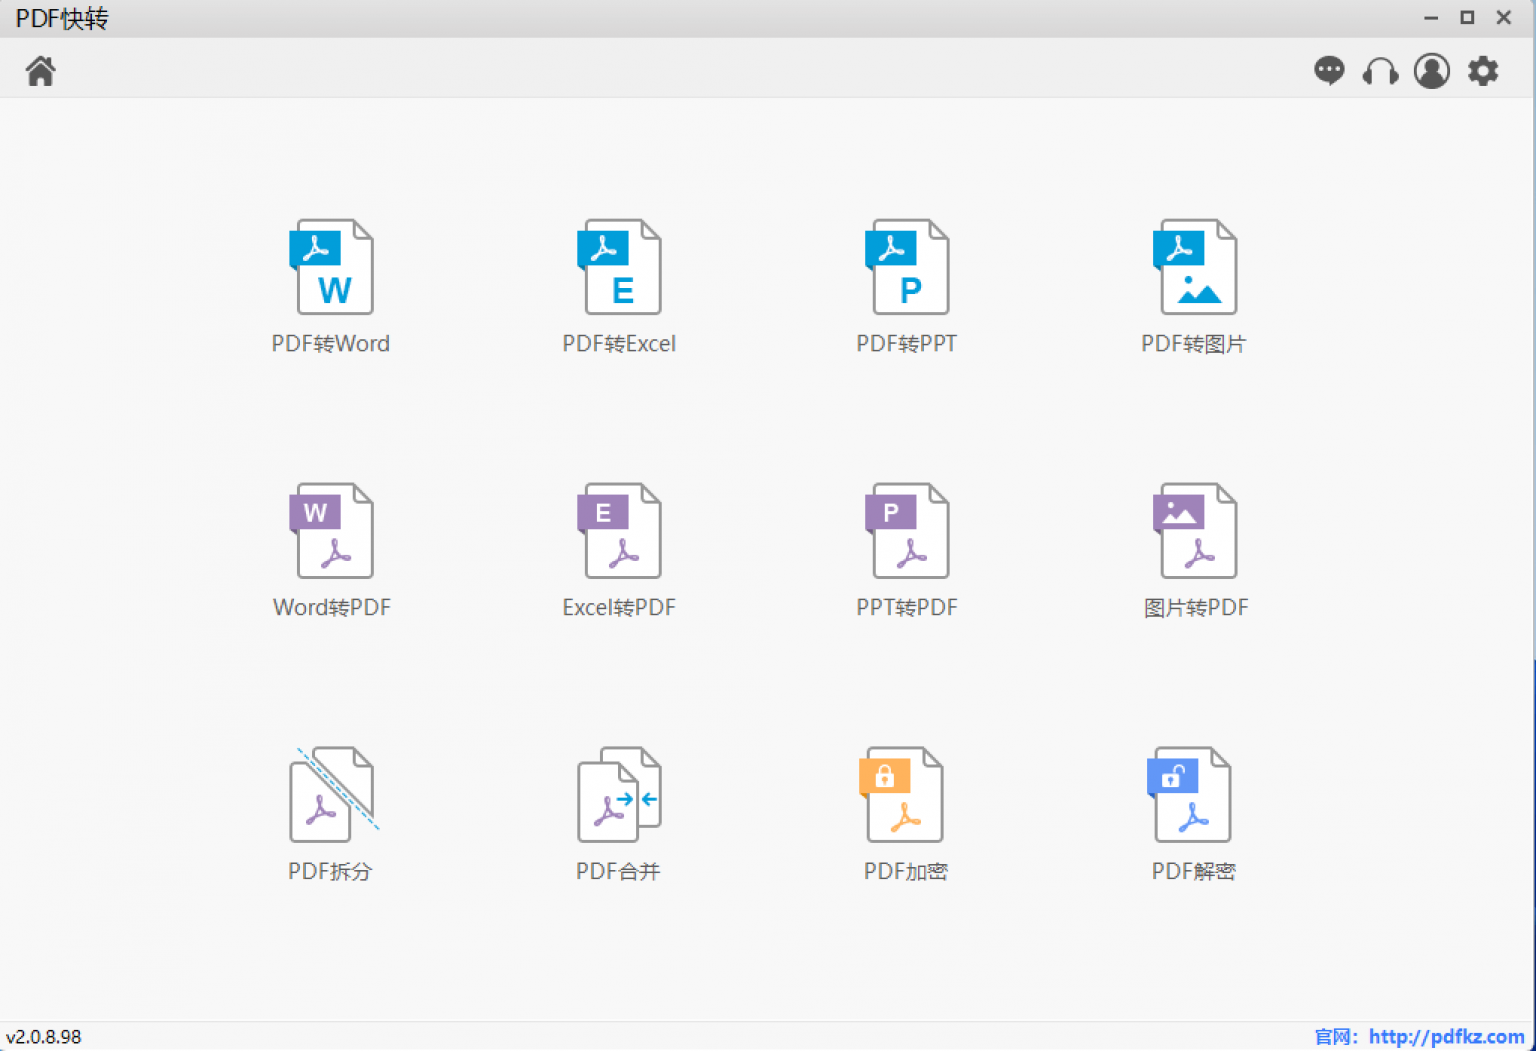
Task: Open the user account profile icon
Action: (x=1432, y=71)
